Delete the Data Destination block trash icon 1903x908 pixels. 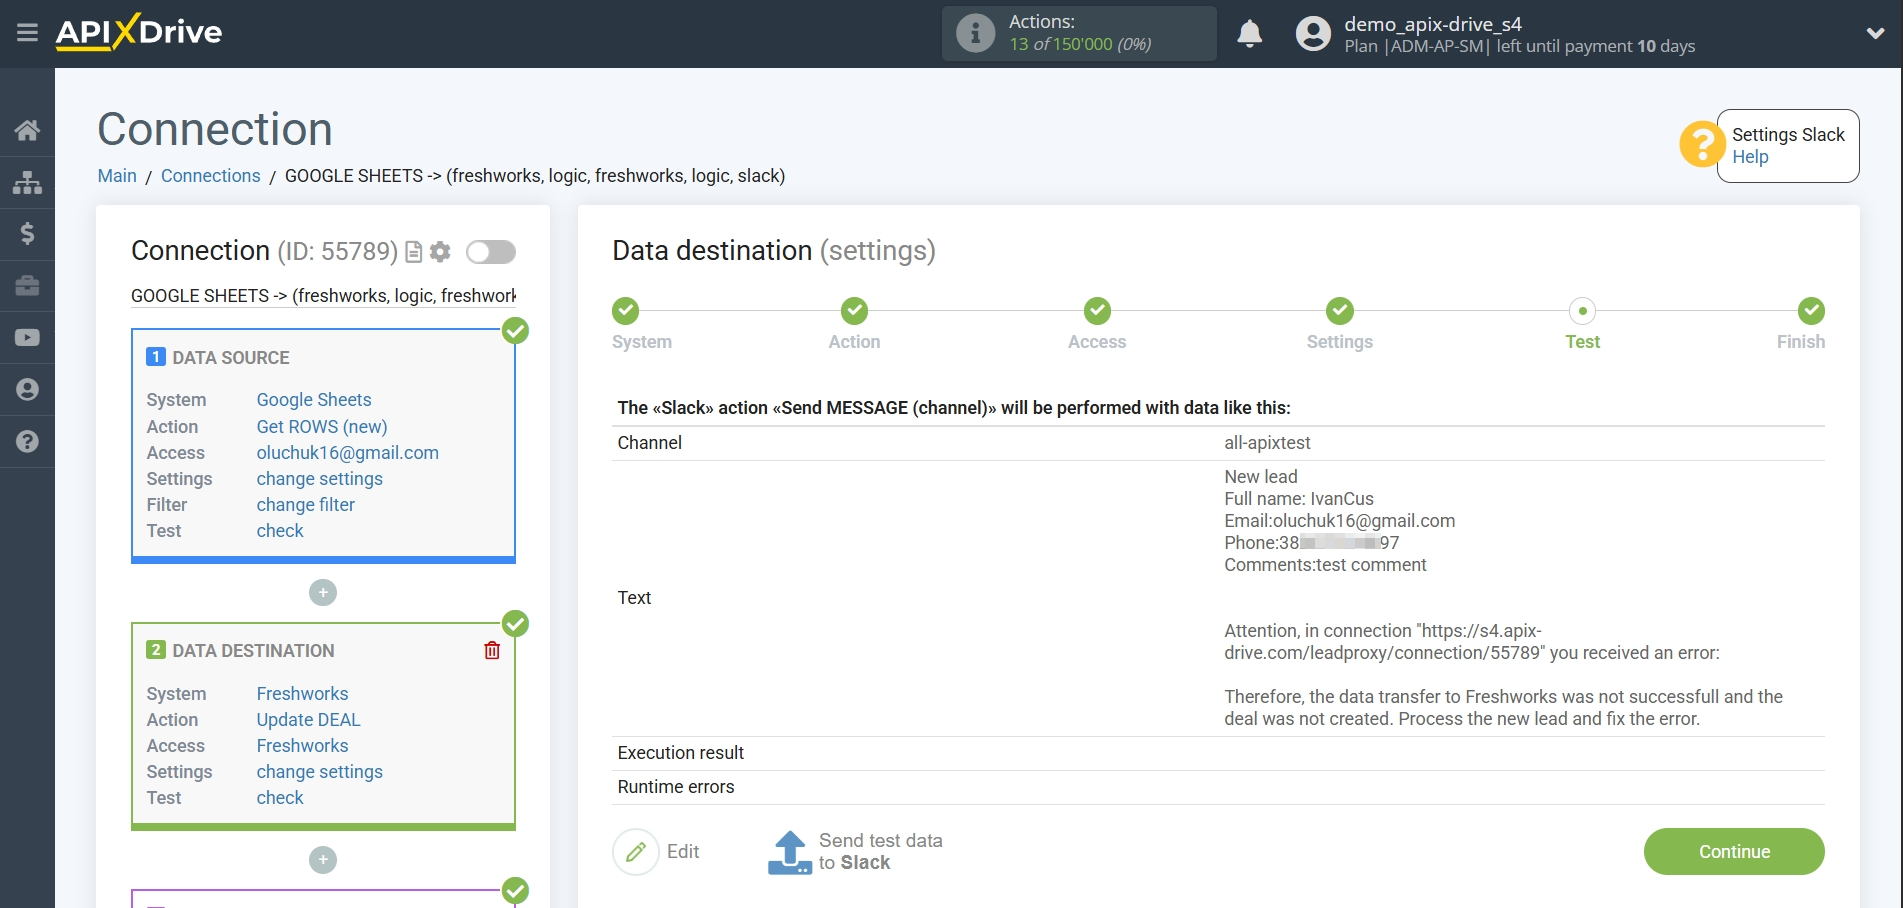(x=492, y=651)
